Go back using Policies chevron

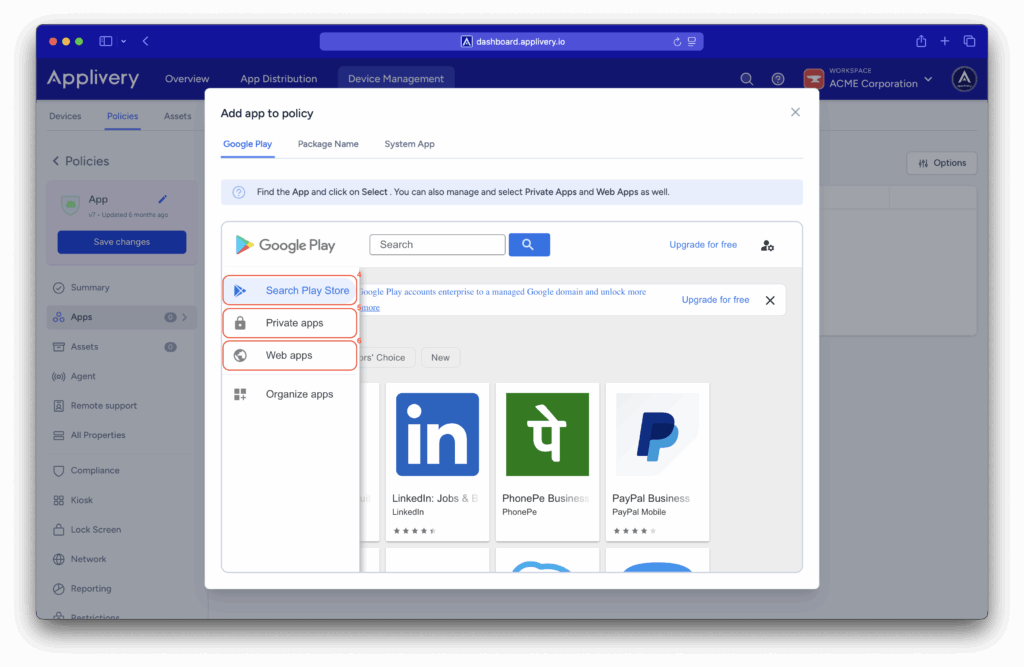pyautogui.click(x=56, y=161)
